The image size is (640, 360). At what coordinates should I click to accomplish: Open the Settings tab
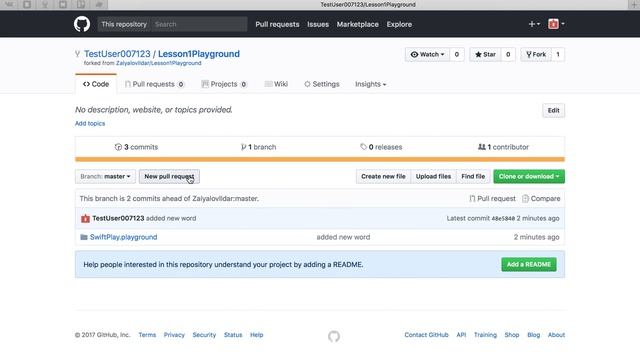click(x=322, y=84)
